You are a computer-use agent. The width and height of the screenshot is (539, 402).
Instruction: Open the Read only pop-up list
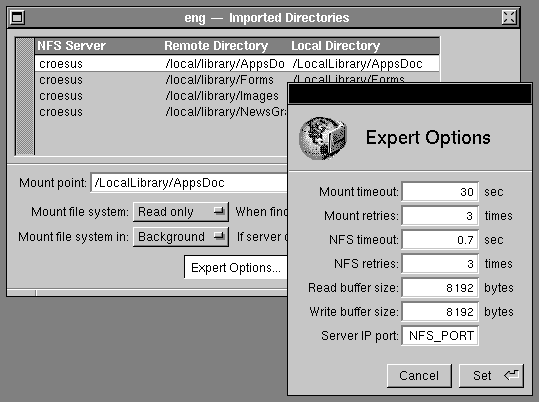181,212
